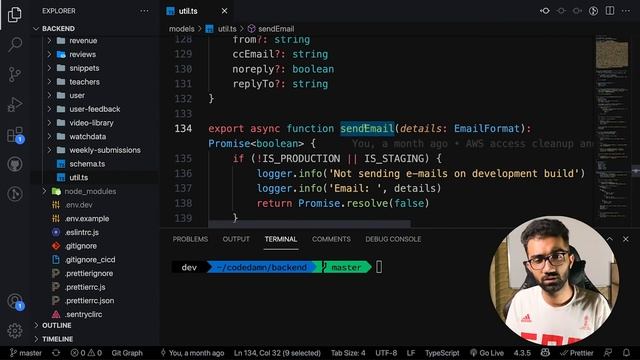Viewport: 640px width, 360px height.
Task: Open errors and warnings count in status bar
Action: point(86,353)
